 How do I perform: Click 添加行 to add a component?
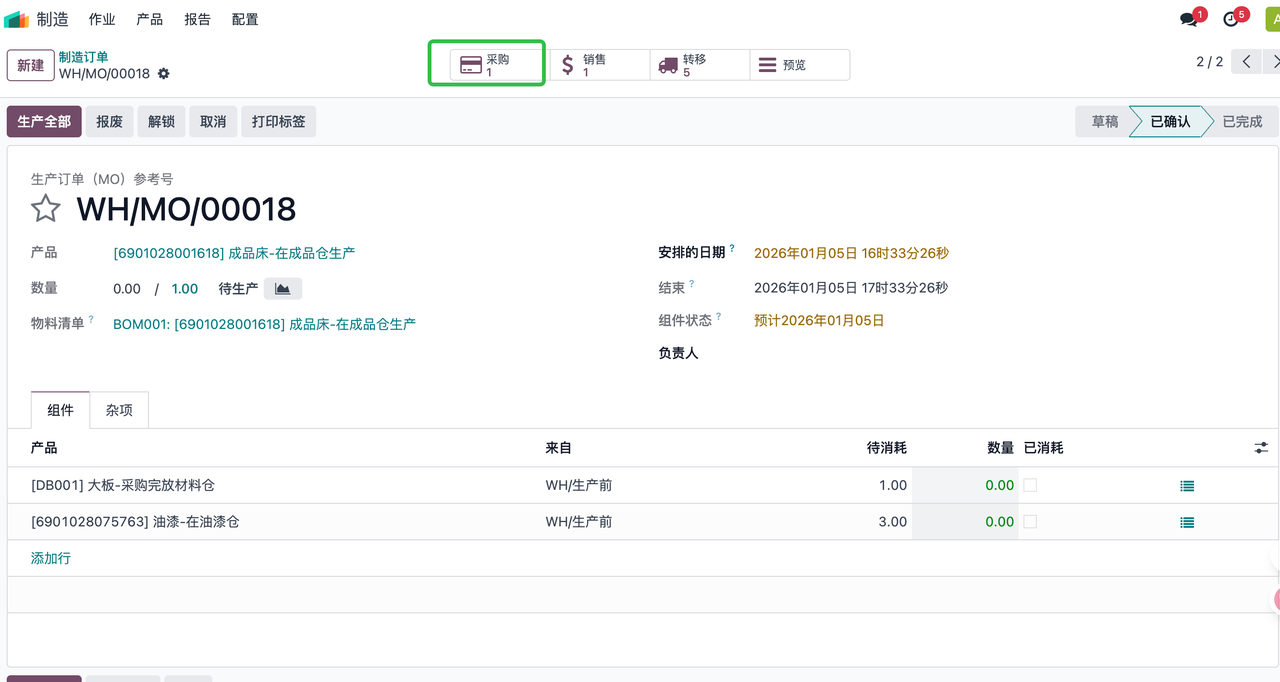click(x=51, y=558)
